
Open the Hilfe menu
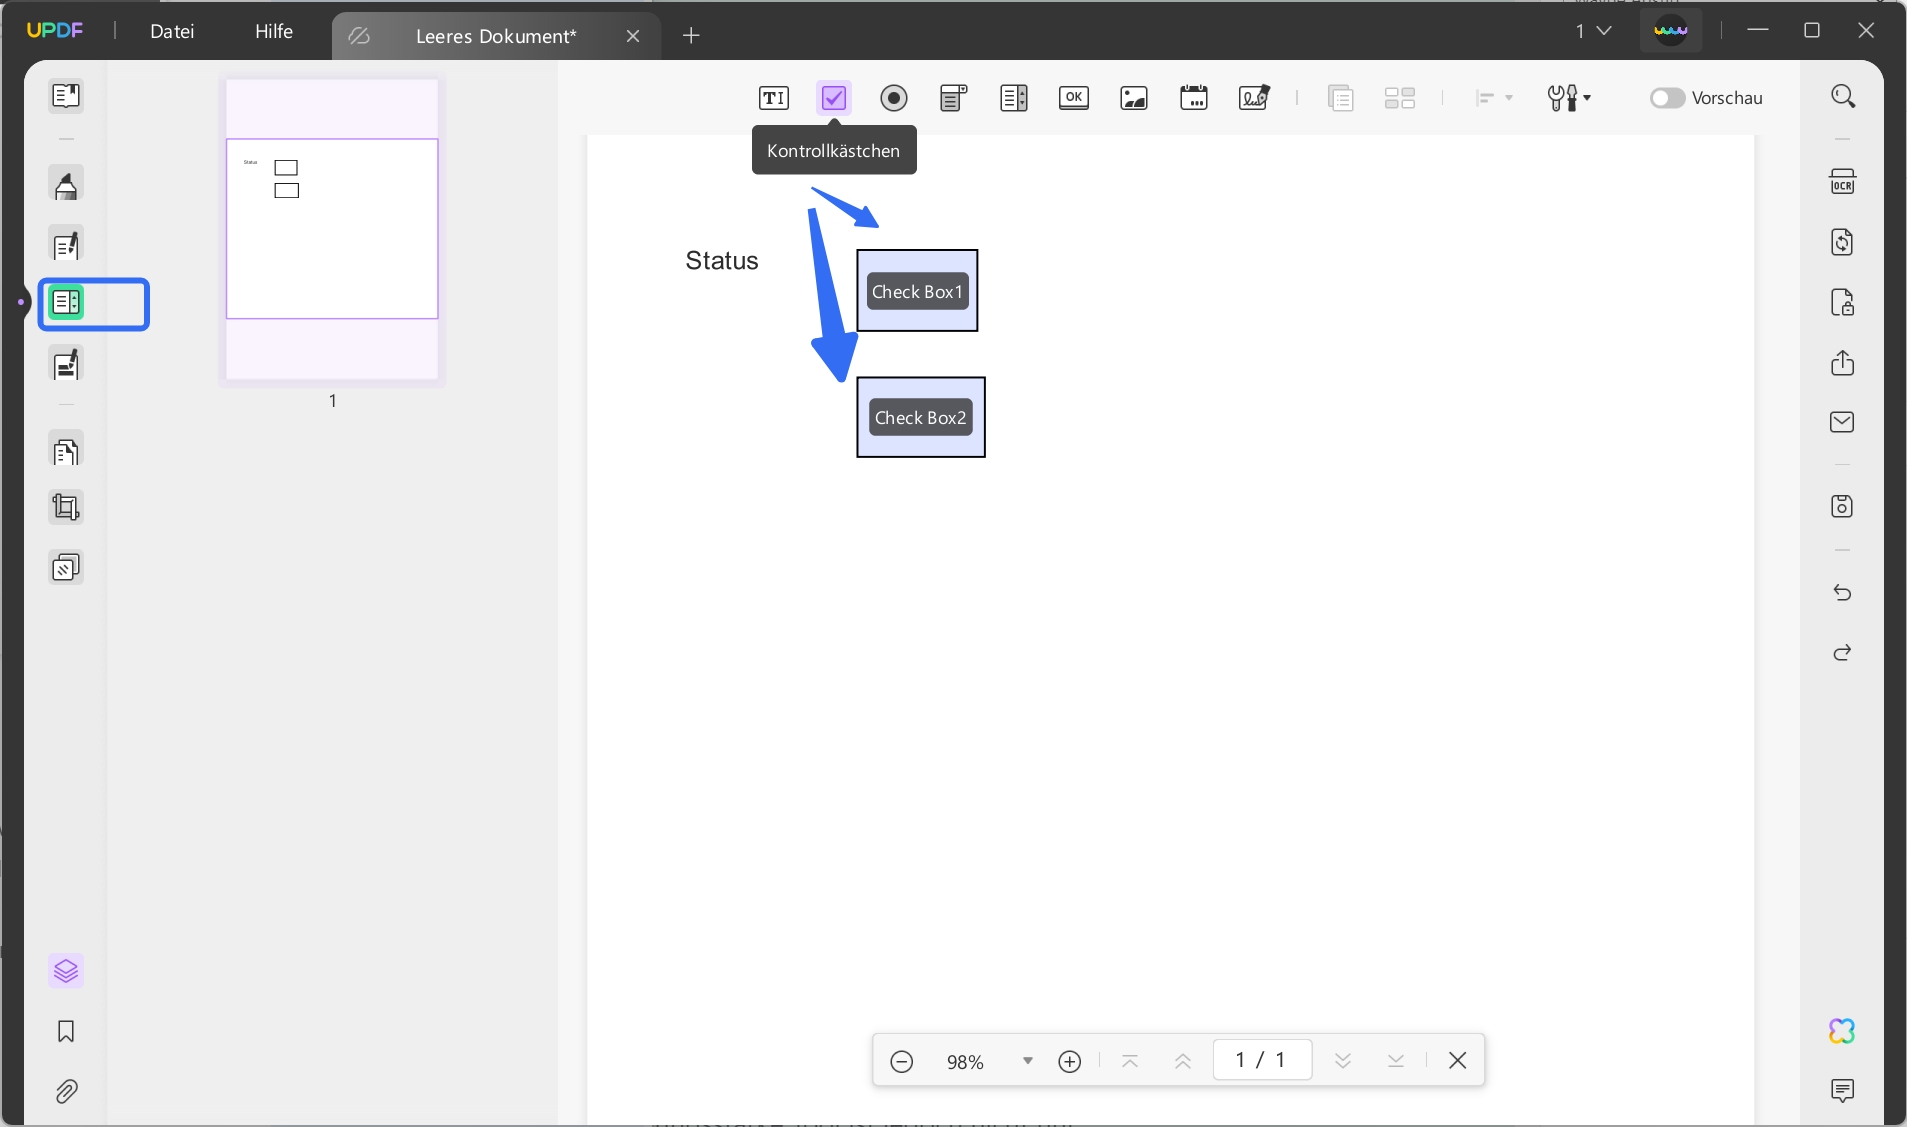274,31
